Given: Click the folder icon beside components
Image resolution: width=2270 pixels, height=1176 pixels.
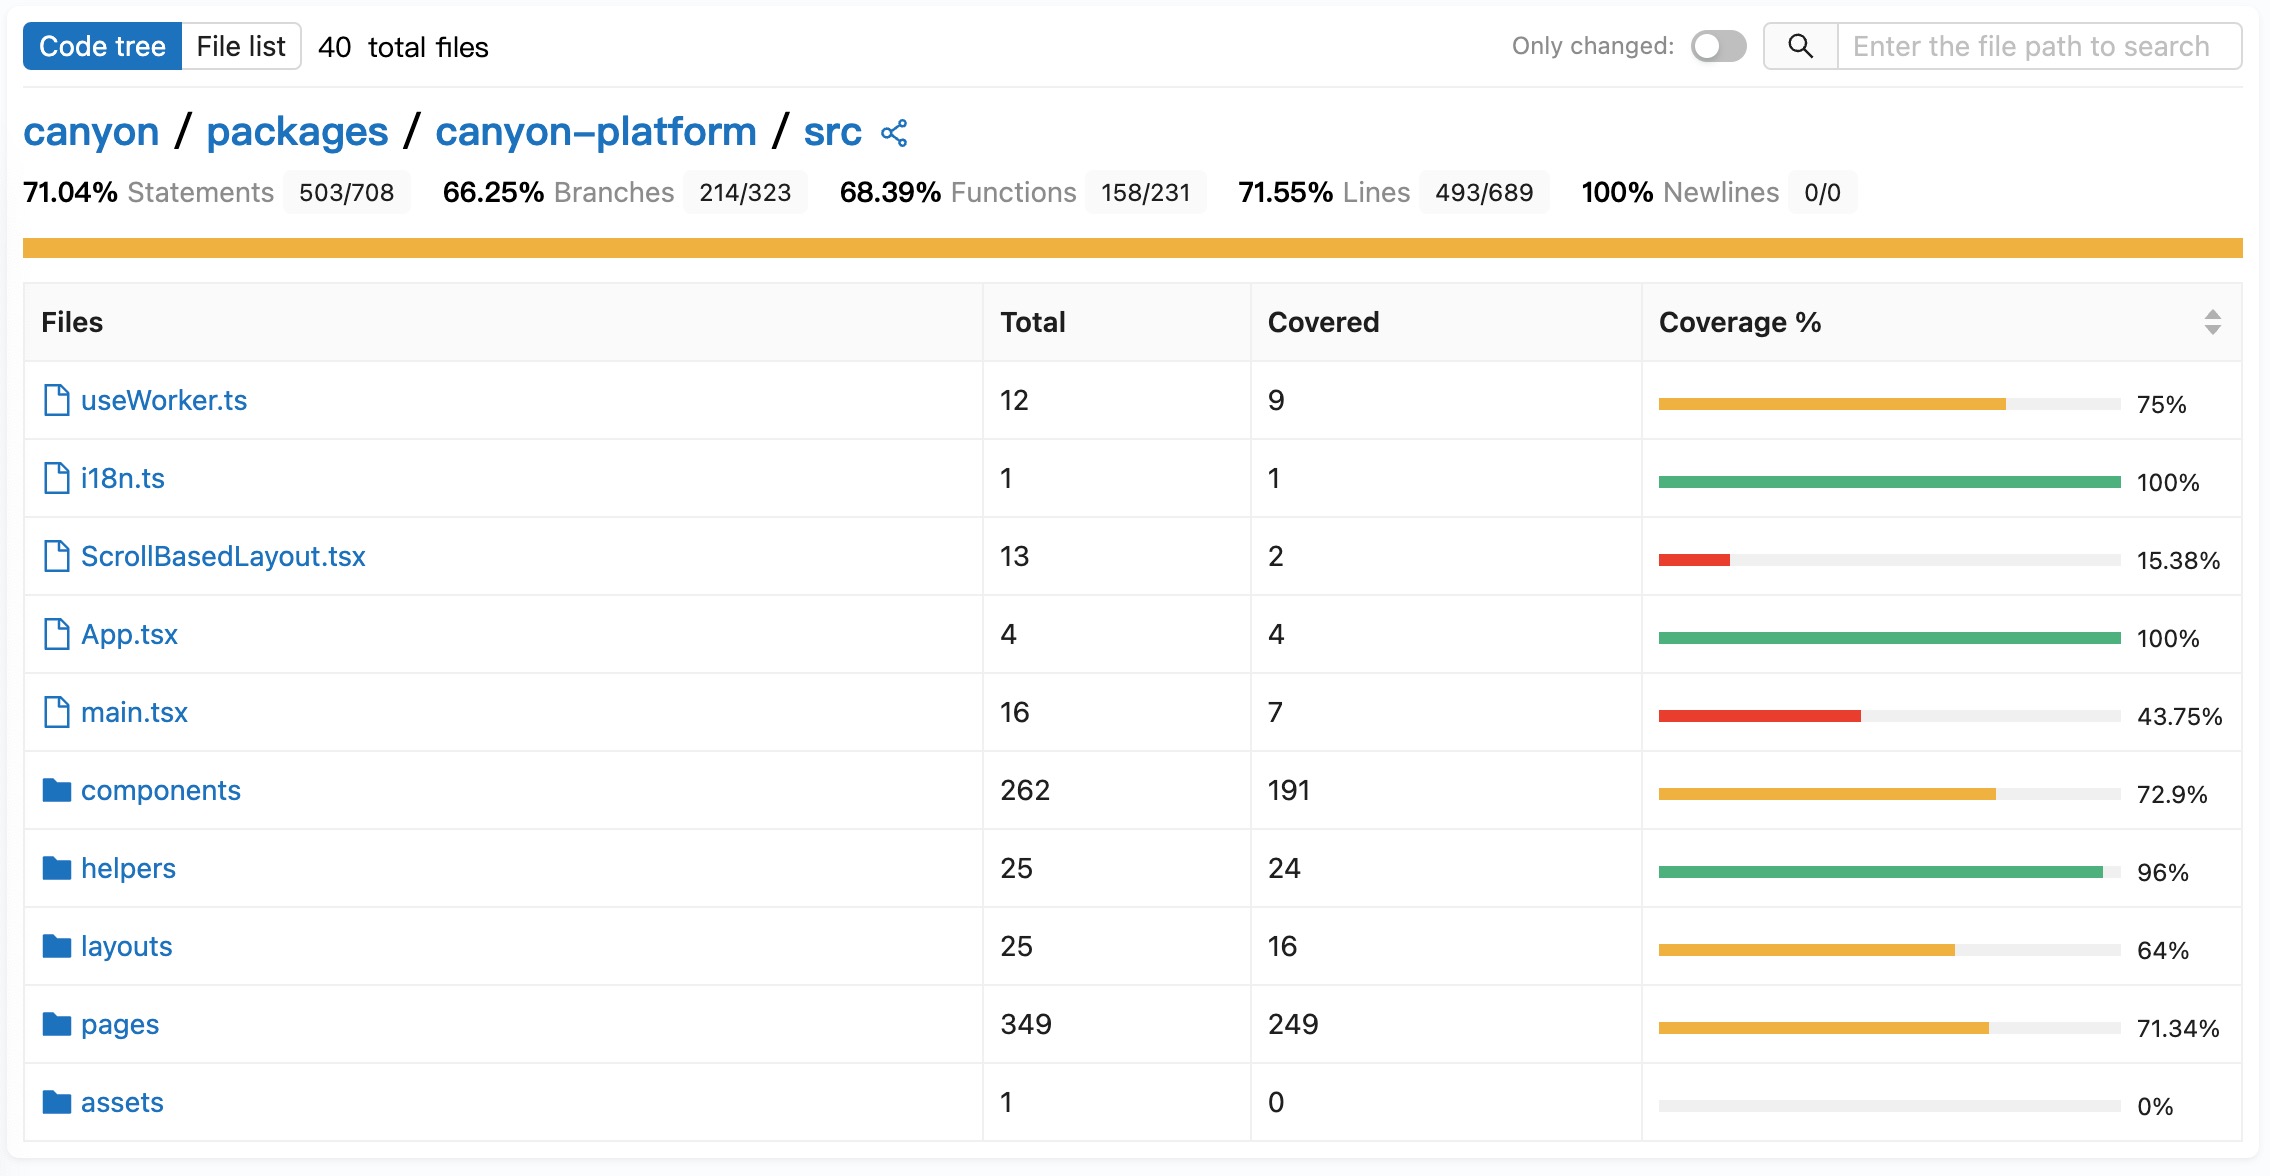Looking at the screenshot, I should [57, 790].
